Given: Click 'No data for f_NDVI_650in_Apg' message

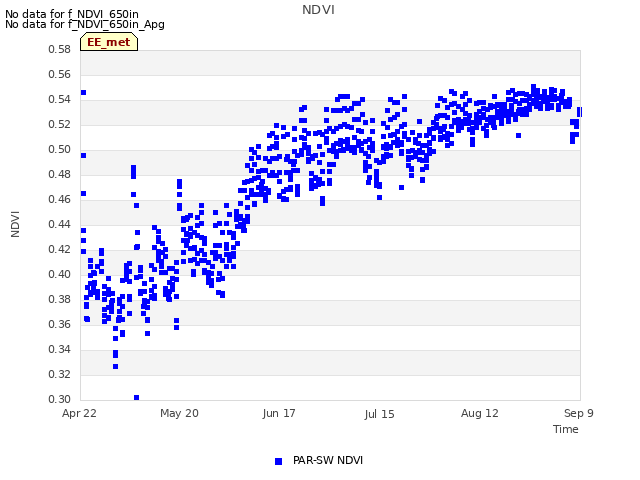Looking at the screenshot, I should 85,24.
